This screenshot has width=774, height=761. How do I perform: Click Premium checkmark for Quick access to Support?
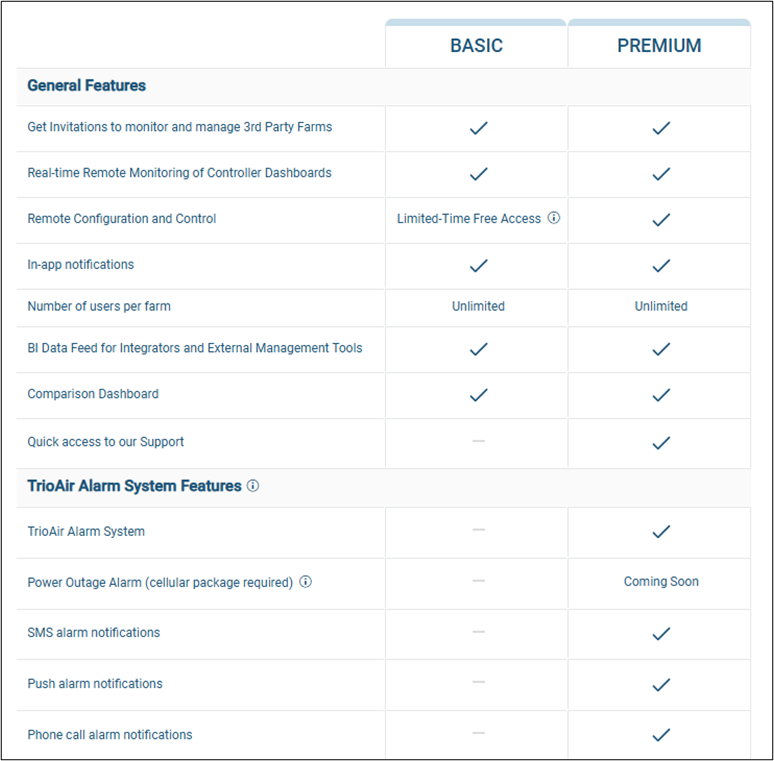[x=660, y=442]
